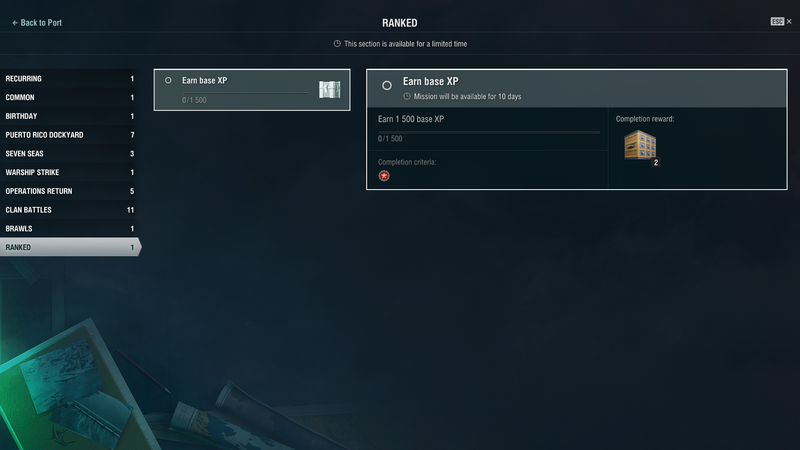This screenshot has height=450, width=800.
Task: Click the clock icon next to mission availability
Action: 407,96
